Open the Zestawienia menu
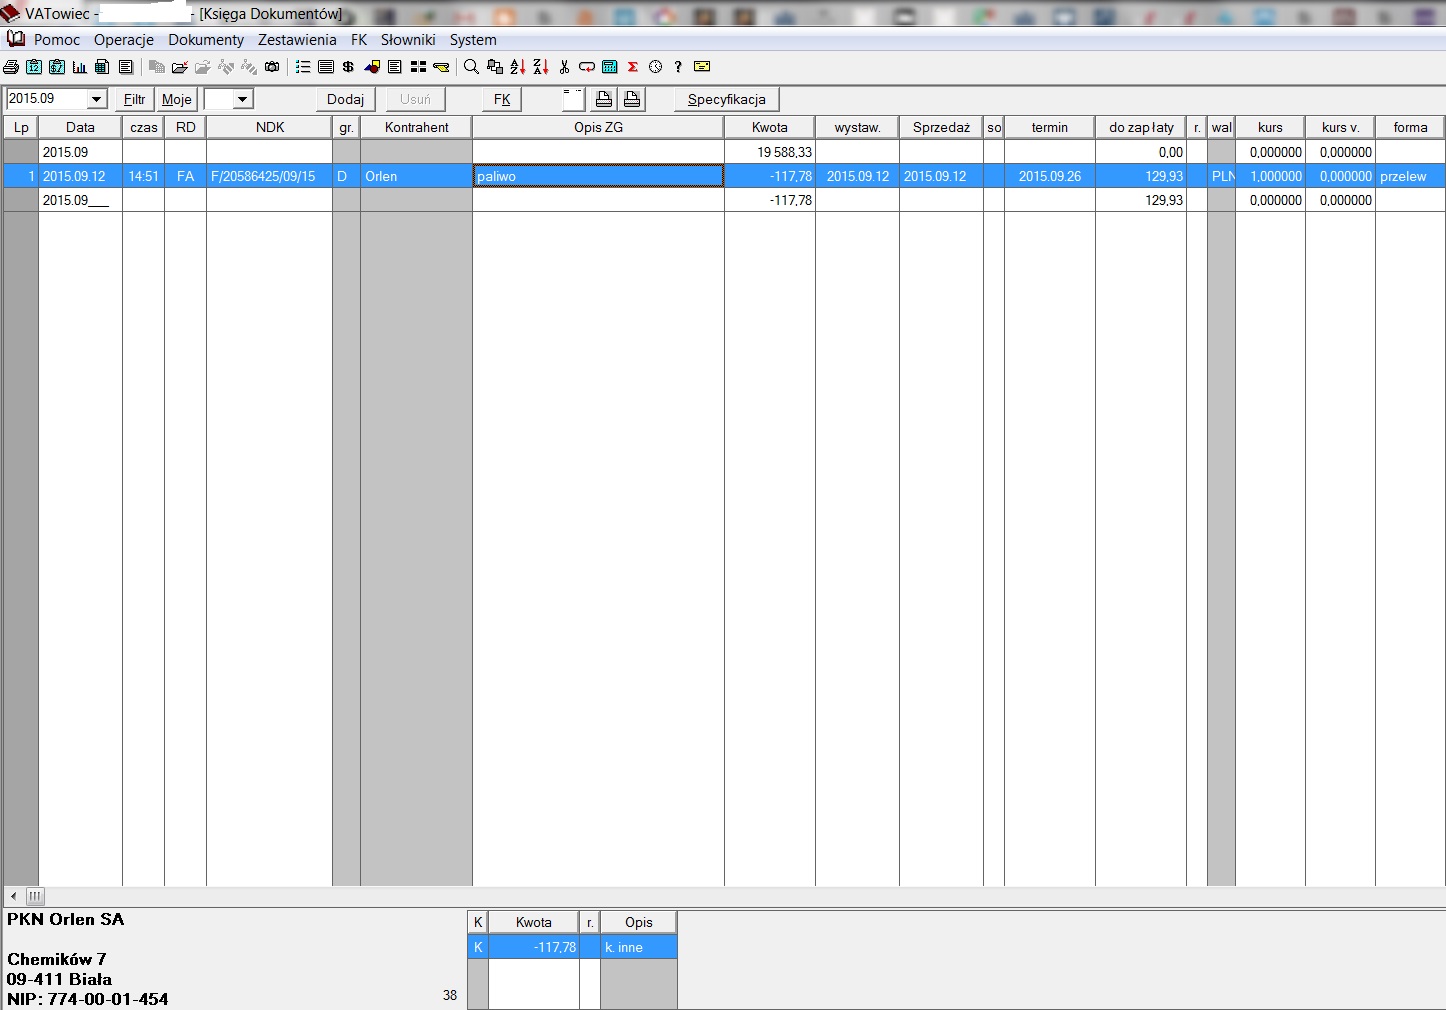Viewport: 1446px width, 1010px height. pos(297,40)
